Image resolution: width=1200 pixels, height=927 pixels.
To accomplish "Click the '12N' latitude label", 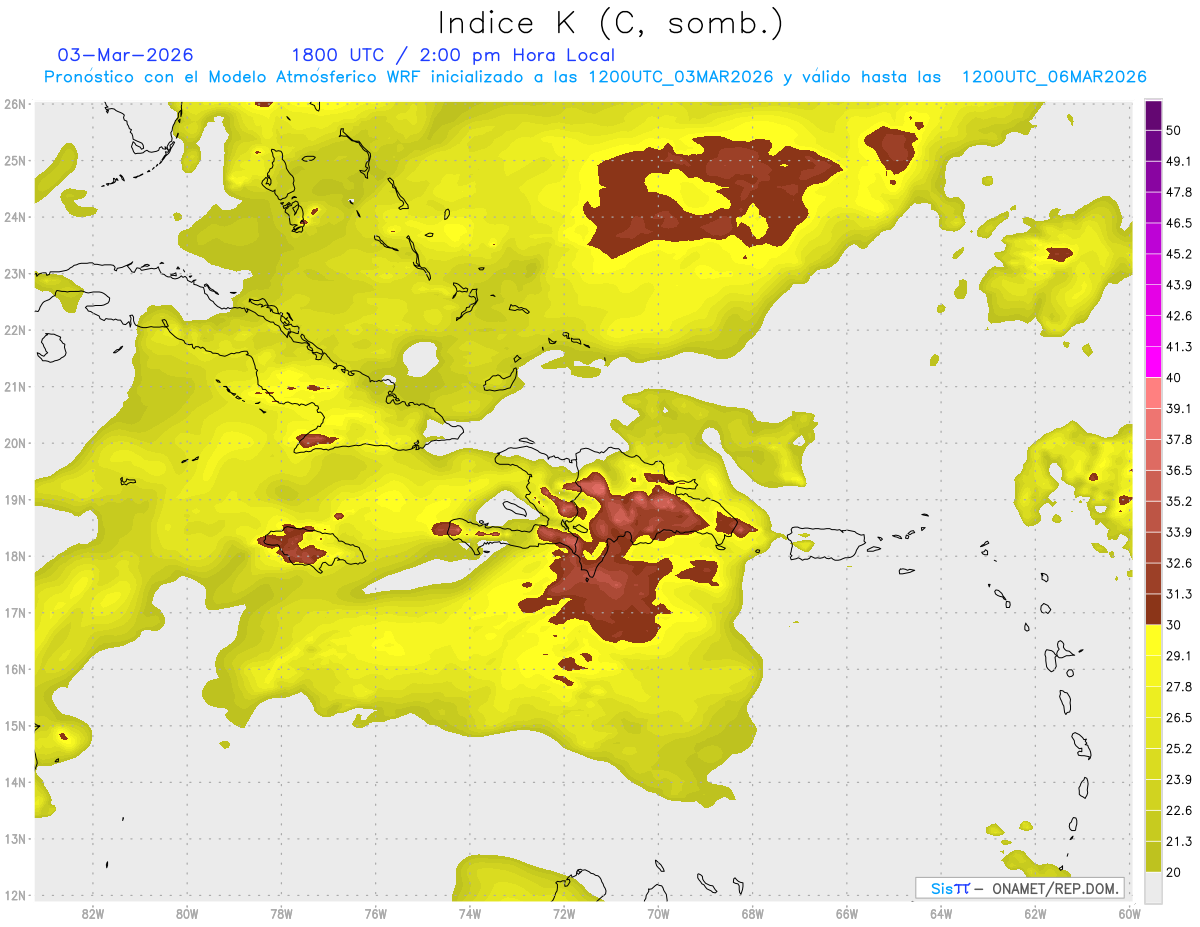I will 15,895.
